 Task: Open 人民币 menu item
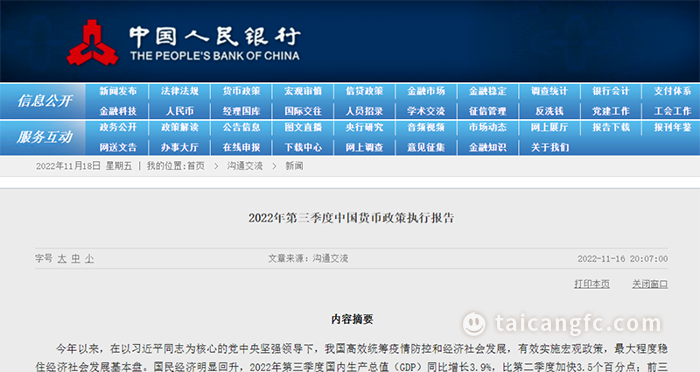click(179, 111)
